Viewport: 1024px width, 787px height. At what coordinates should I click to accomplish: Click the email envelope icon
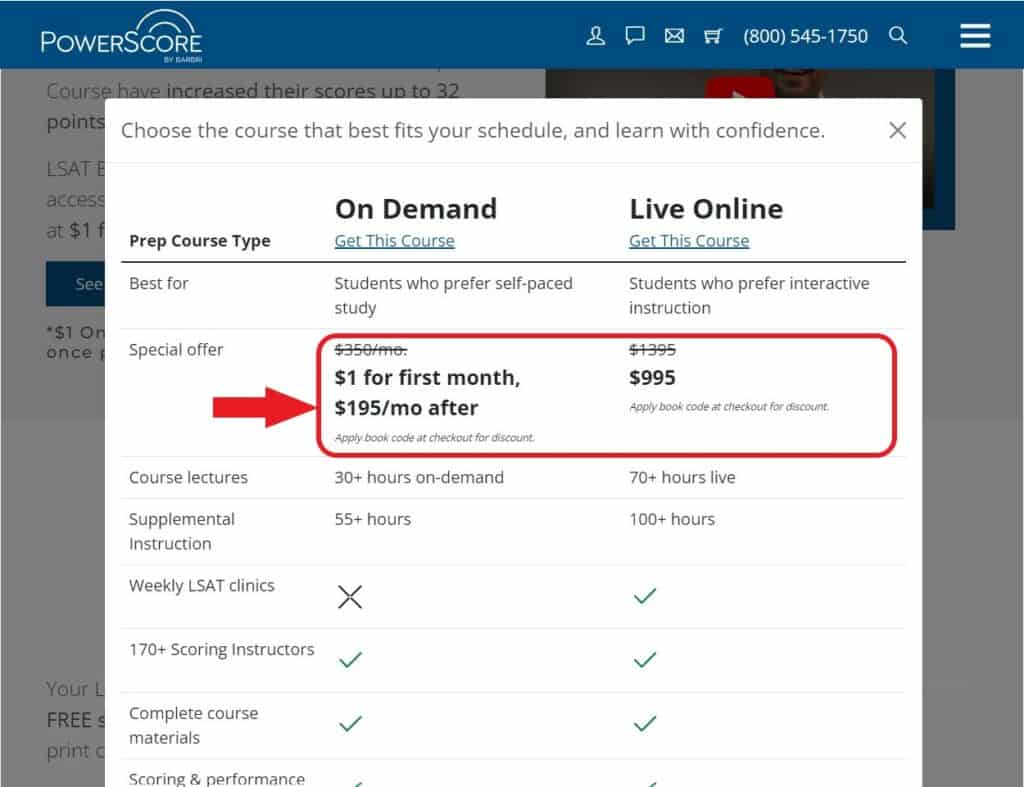(x=674, y=35)
